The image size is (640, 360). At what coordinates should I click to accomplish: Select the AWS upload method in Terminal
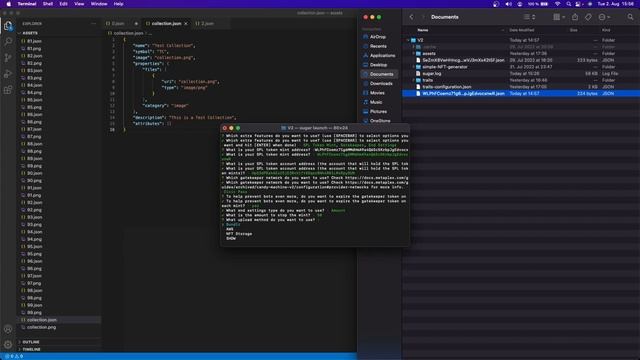pos(229,229)
